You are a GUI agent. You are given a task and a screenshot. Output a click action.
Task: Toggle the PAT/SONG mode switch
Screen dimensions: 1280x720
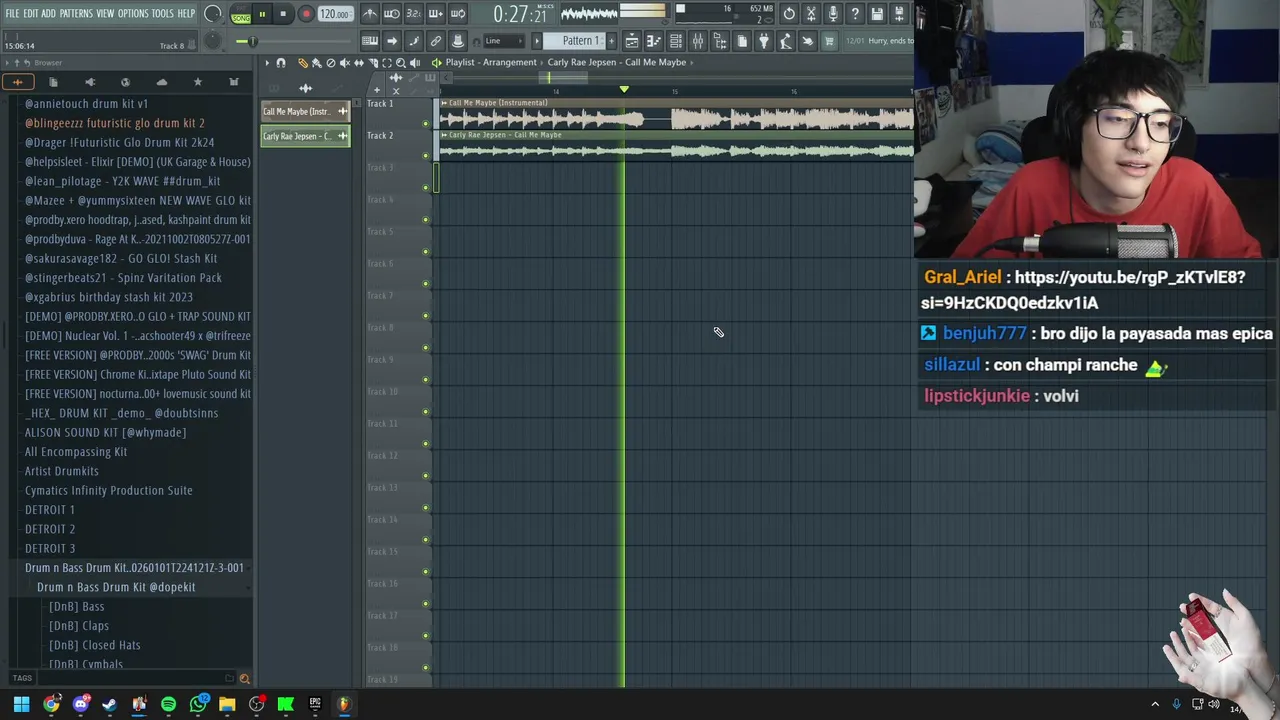pos(241,14)
